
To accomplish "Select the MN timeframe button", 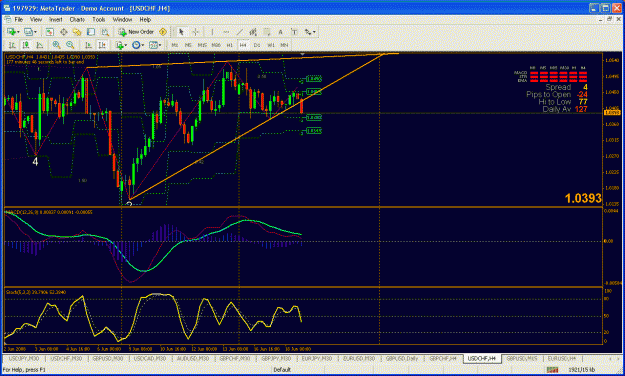I will click(x=284, y=45).
